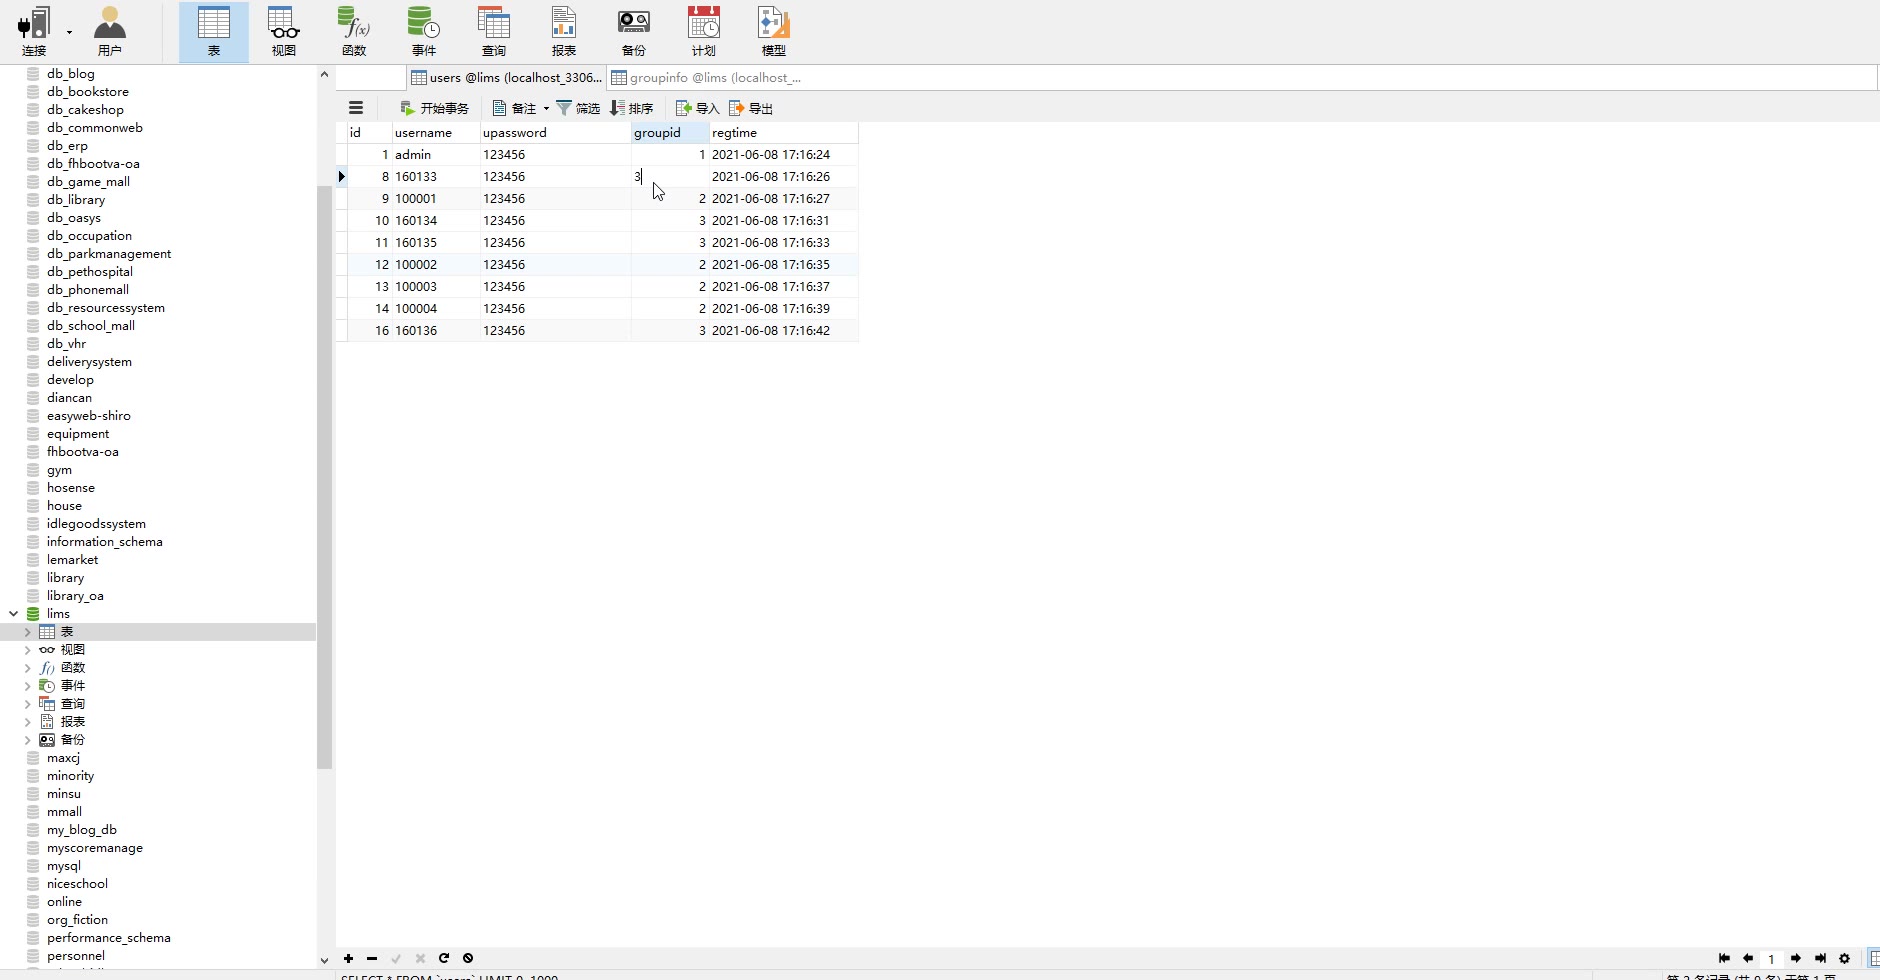Select the regtime cell 2021-06-08 17:16:42
Viewport: 1880px width, 980px height.
784,331
